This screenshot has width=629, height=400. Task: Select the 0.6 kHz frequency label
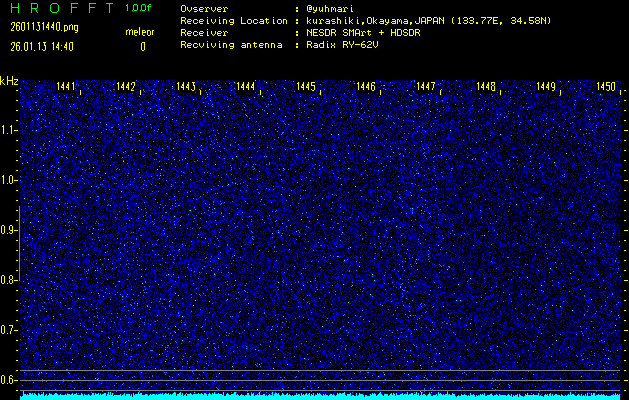[x=9, y=379]
